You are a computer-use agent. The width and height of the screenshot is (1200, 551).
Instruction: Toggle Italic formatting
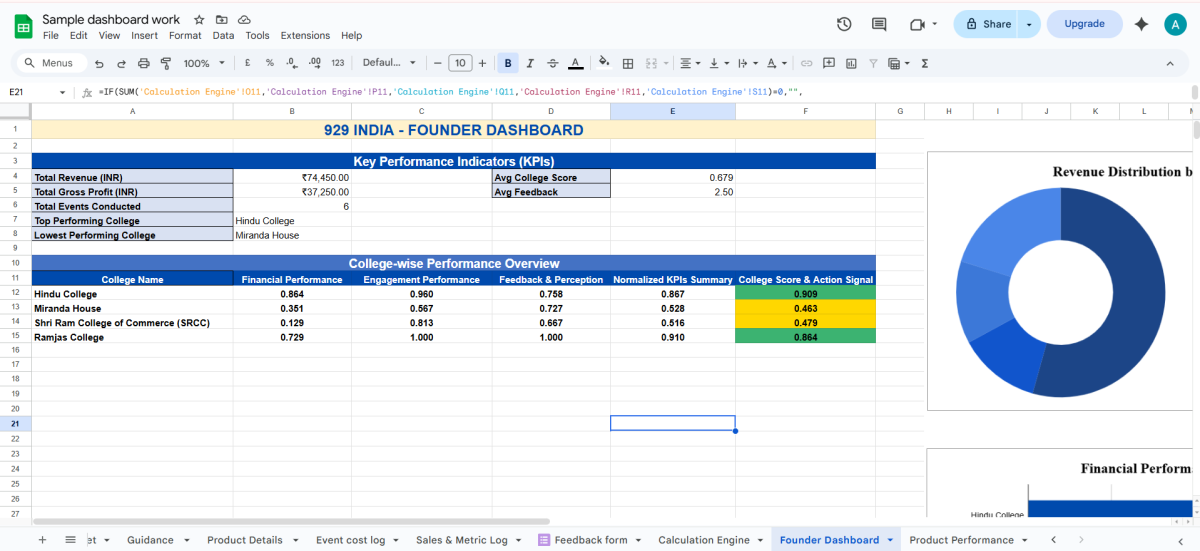[x=530, y=63]
